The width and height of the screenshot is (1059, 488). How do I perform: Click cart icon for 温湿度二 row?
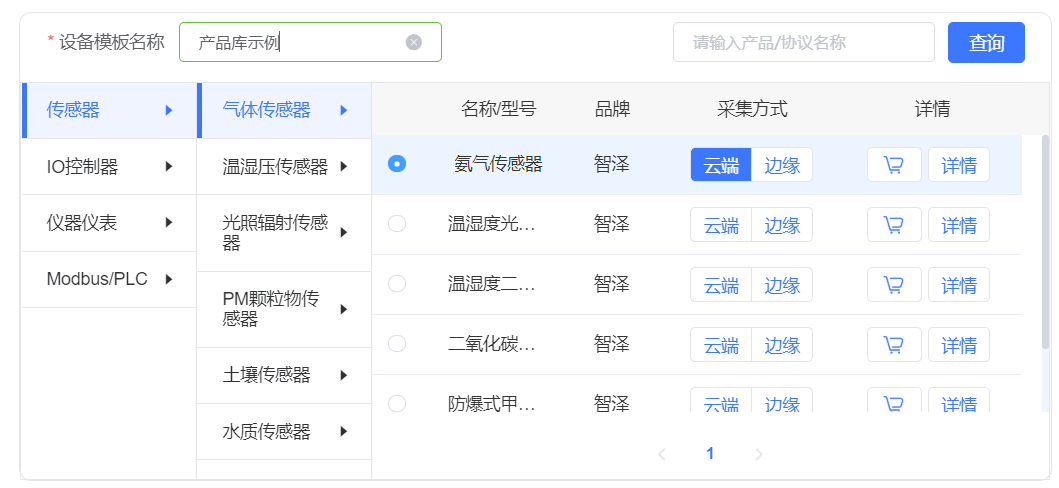[894, 285]
